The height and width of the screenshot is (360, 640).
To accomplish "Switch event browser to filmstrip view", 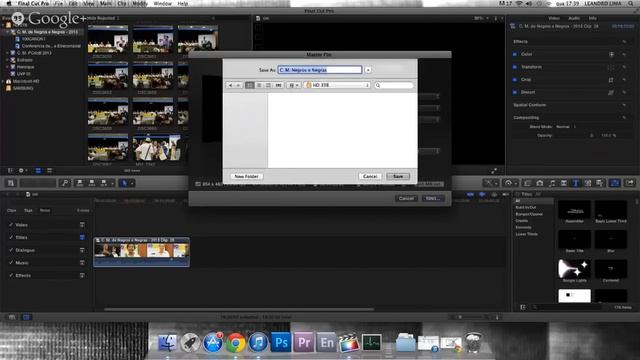I will point(38,171).
